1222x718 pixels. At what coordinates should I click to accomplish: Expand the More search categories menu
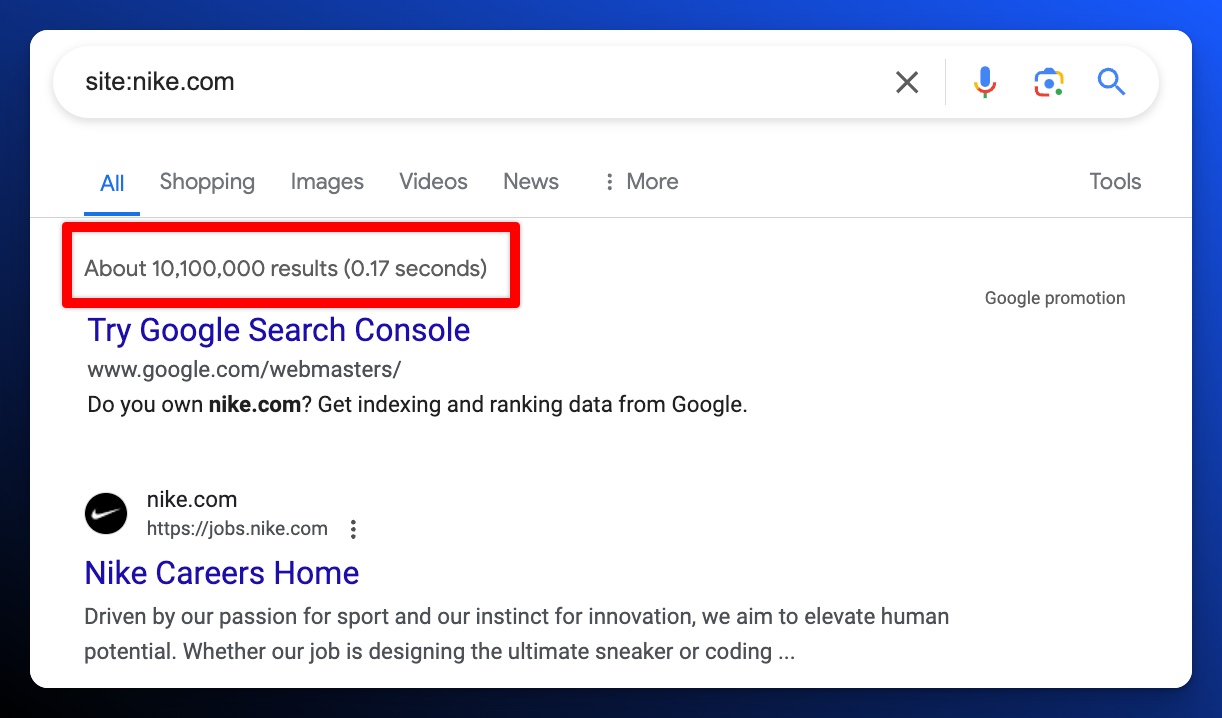[x=640, y=181]
